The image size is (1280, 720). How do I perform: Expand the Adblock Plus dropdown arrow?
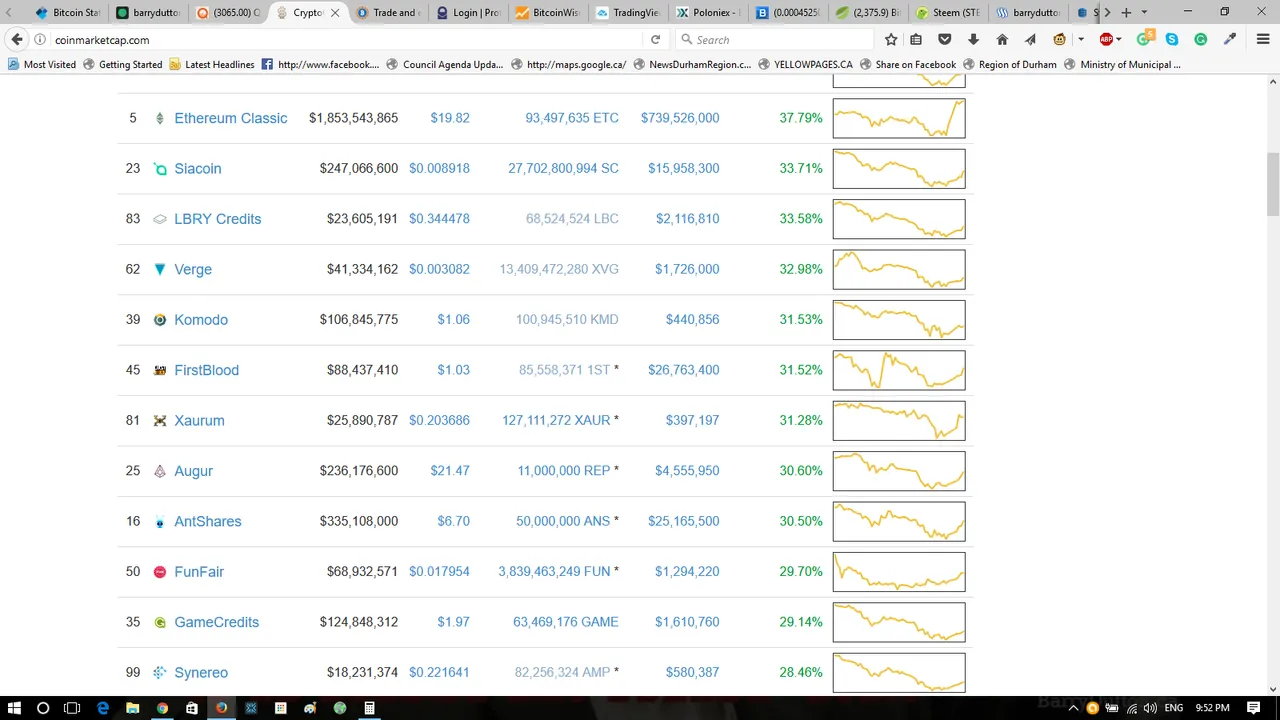(1119, 40)
